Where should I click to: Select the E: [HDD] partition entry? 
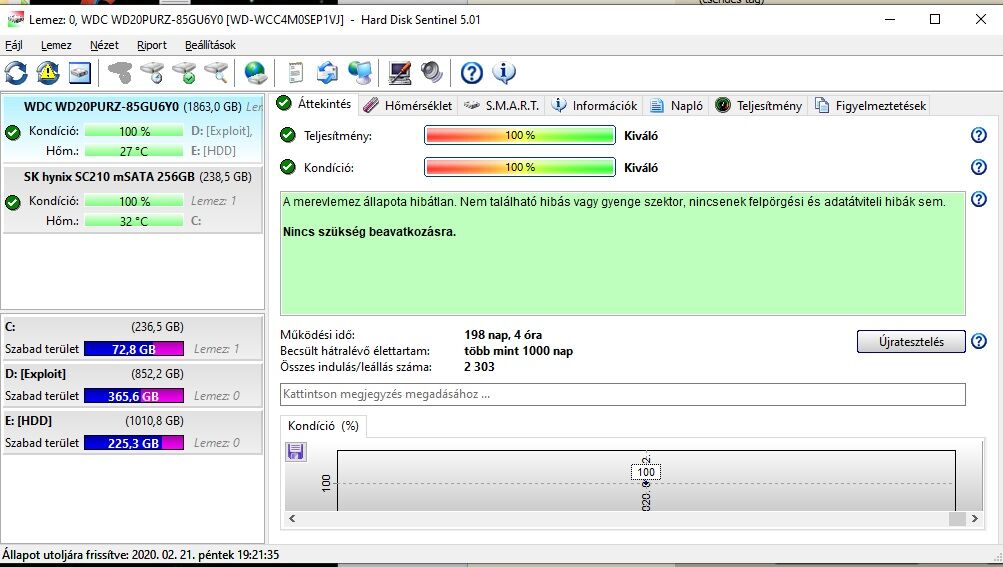point(132,432)
